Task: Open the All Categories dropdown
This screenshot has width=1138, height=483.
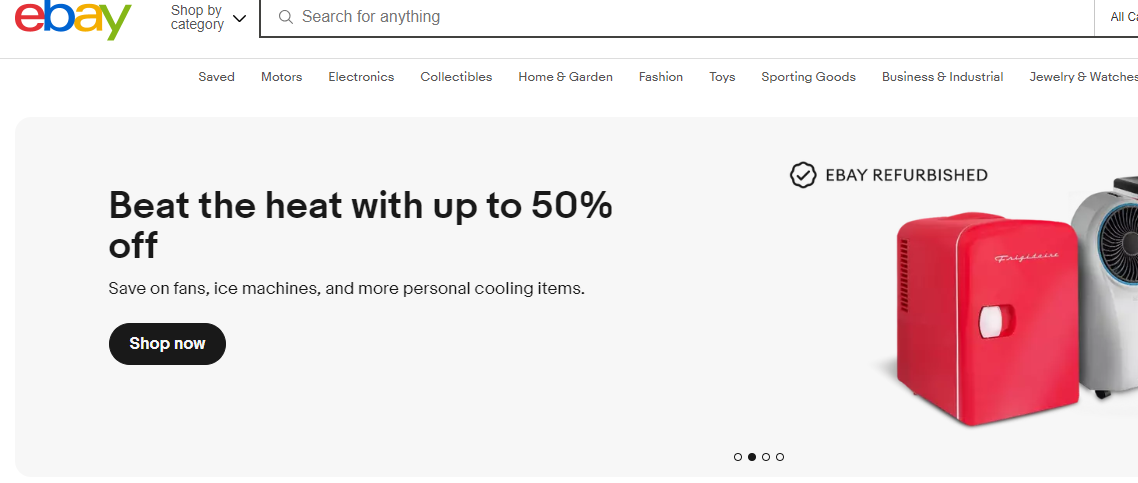Action: point(1122,17)
